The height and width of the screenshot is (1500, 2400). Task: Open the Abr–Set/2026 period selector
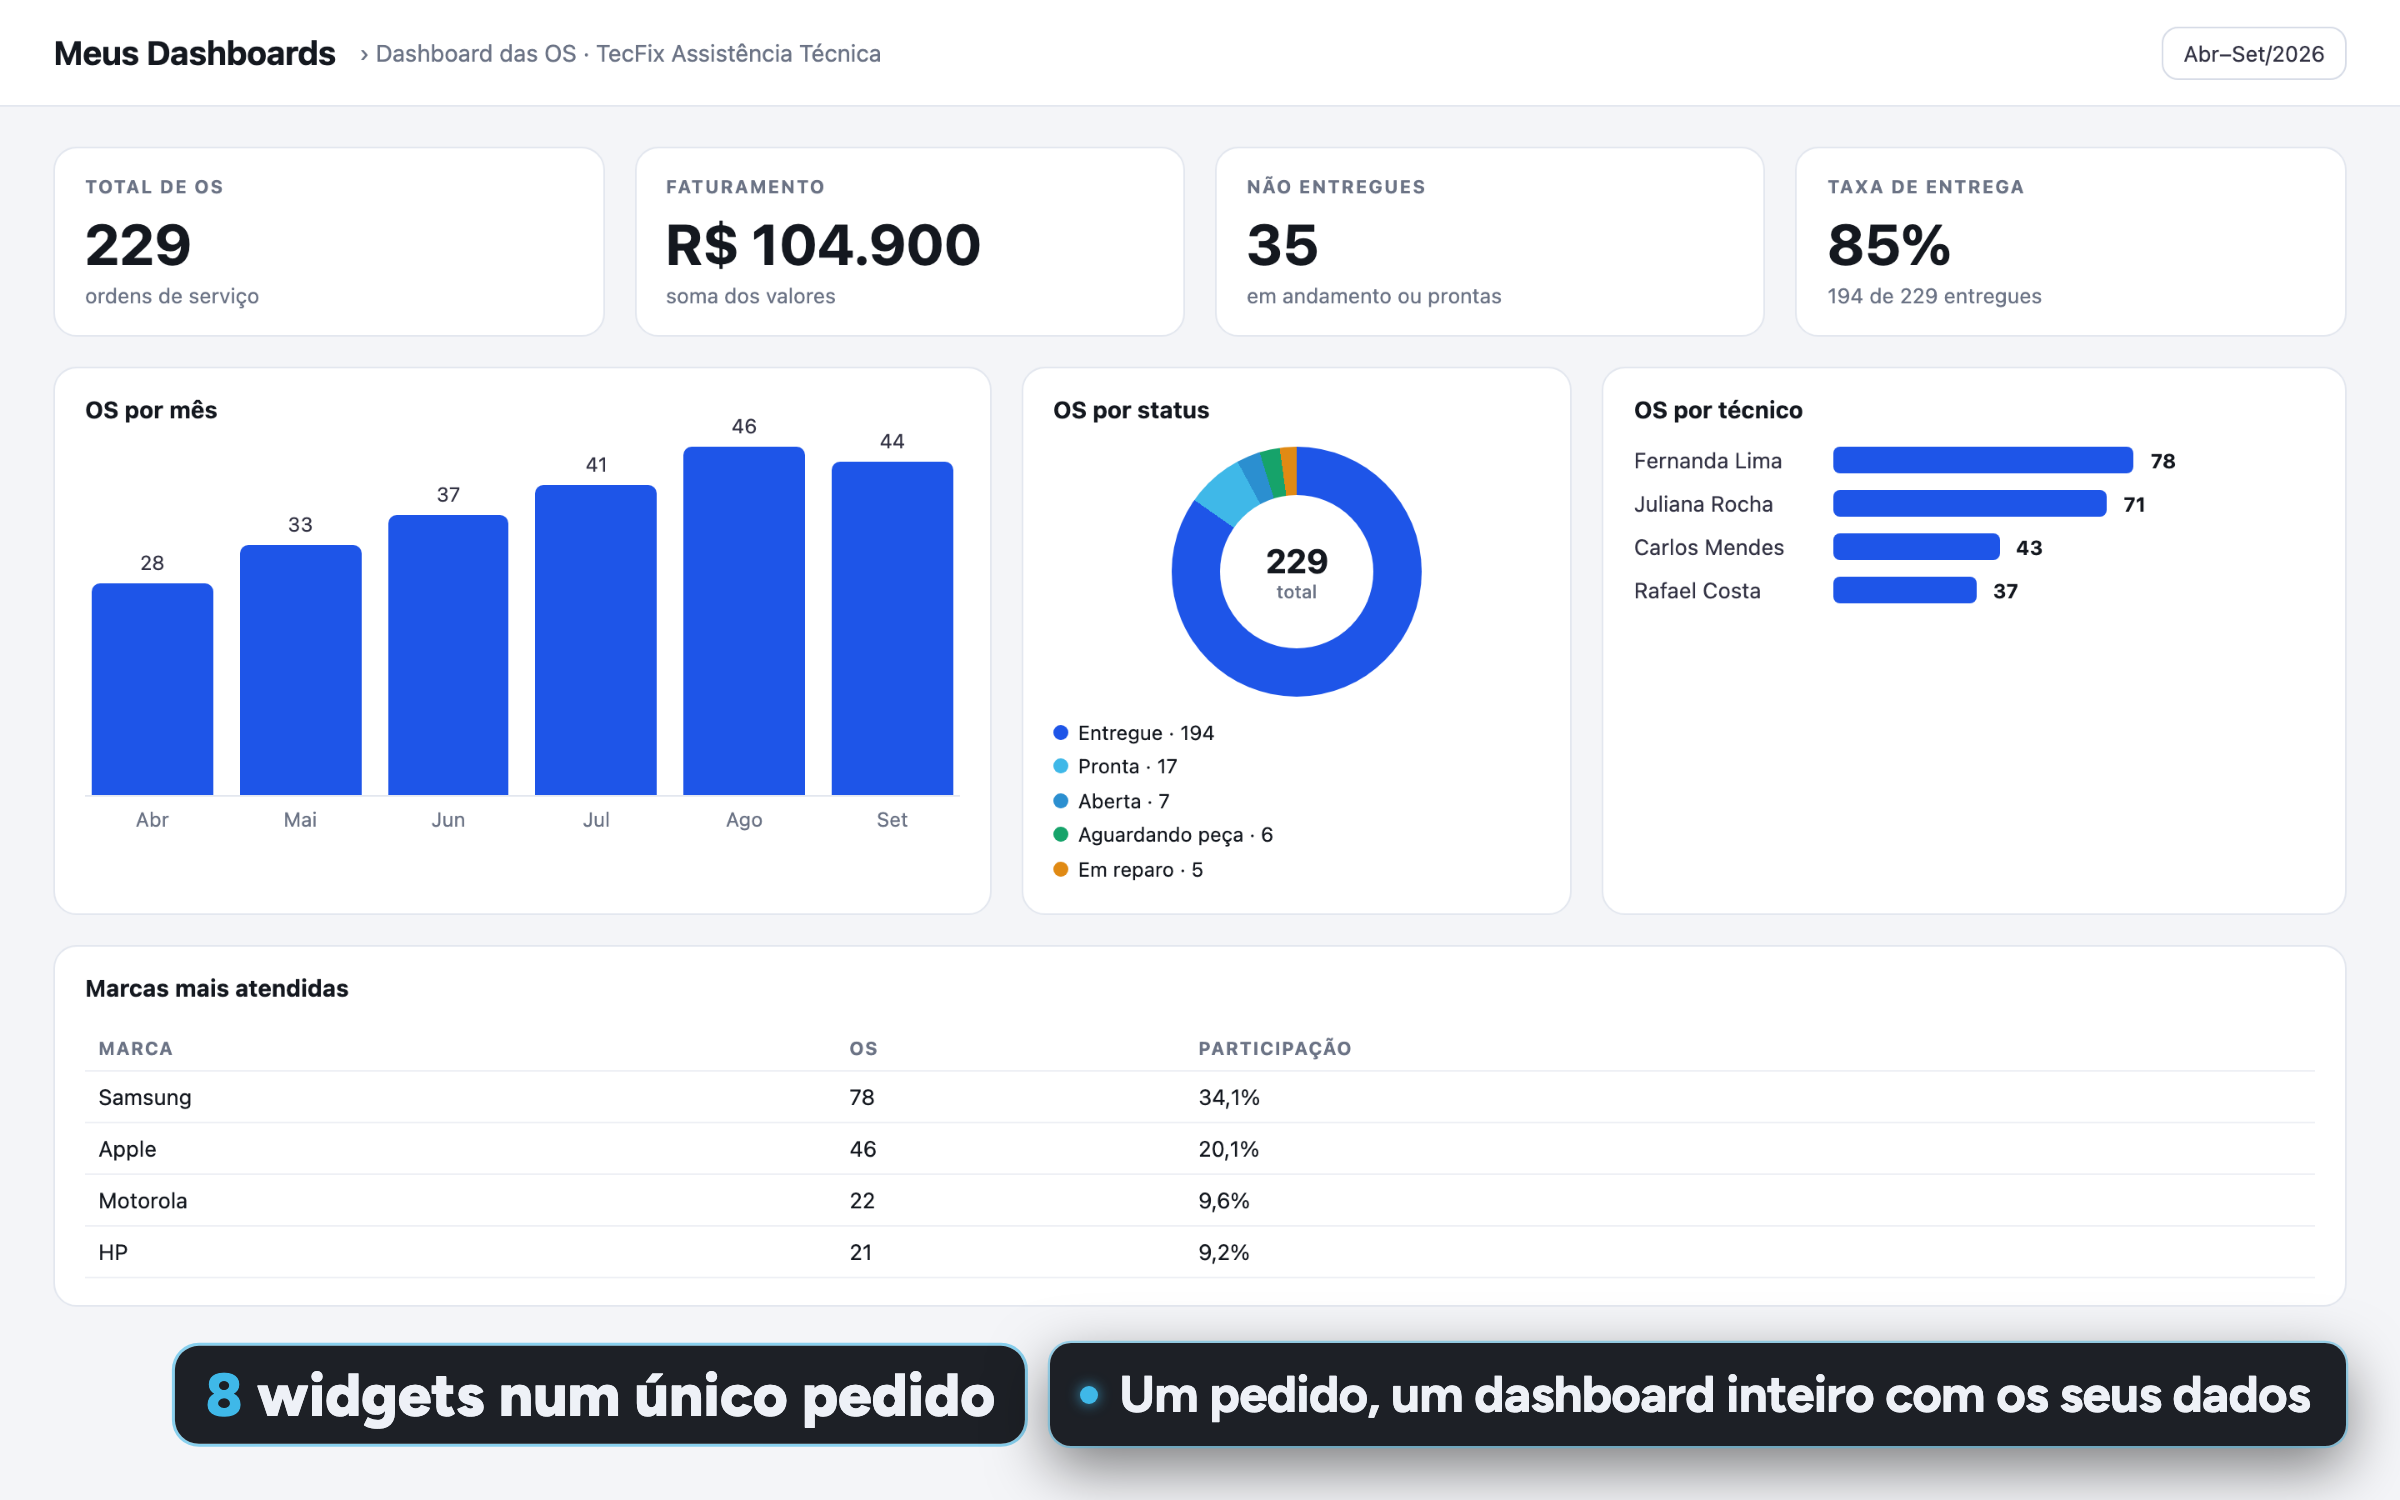coord(2253,54)
